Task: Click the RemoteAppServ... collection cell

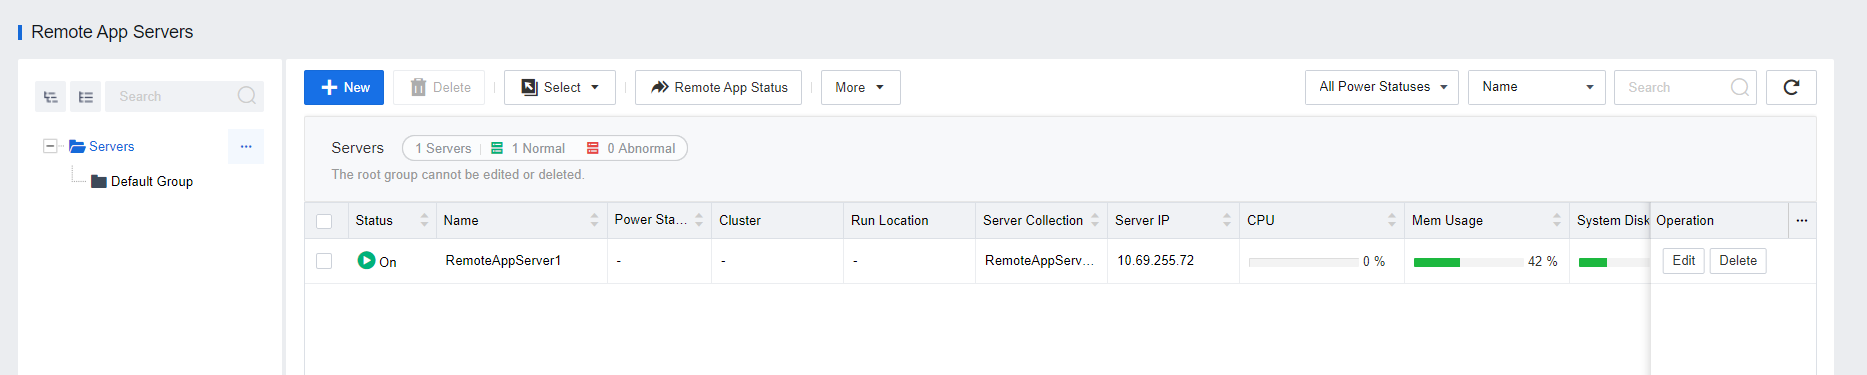Action: click(1039, 261)
